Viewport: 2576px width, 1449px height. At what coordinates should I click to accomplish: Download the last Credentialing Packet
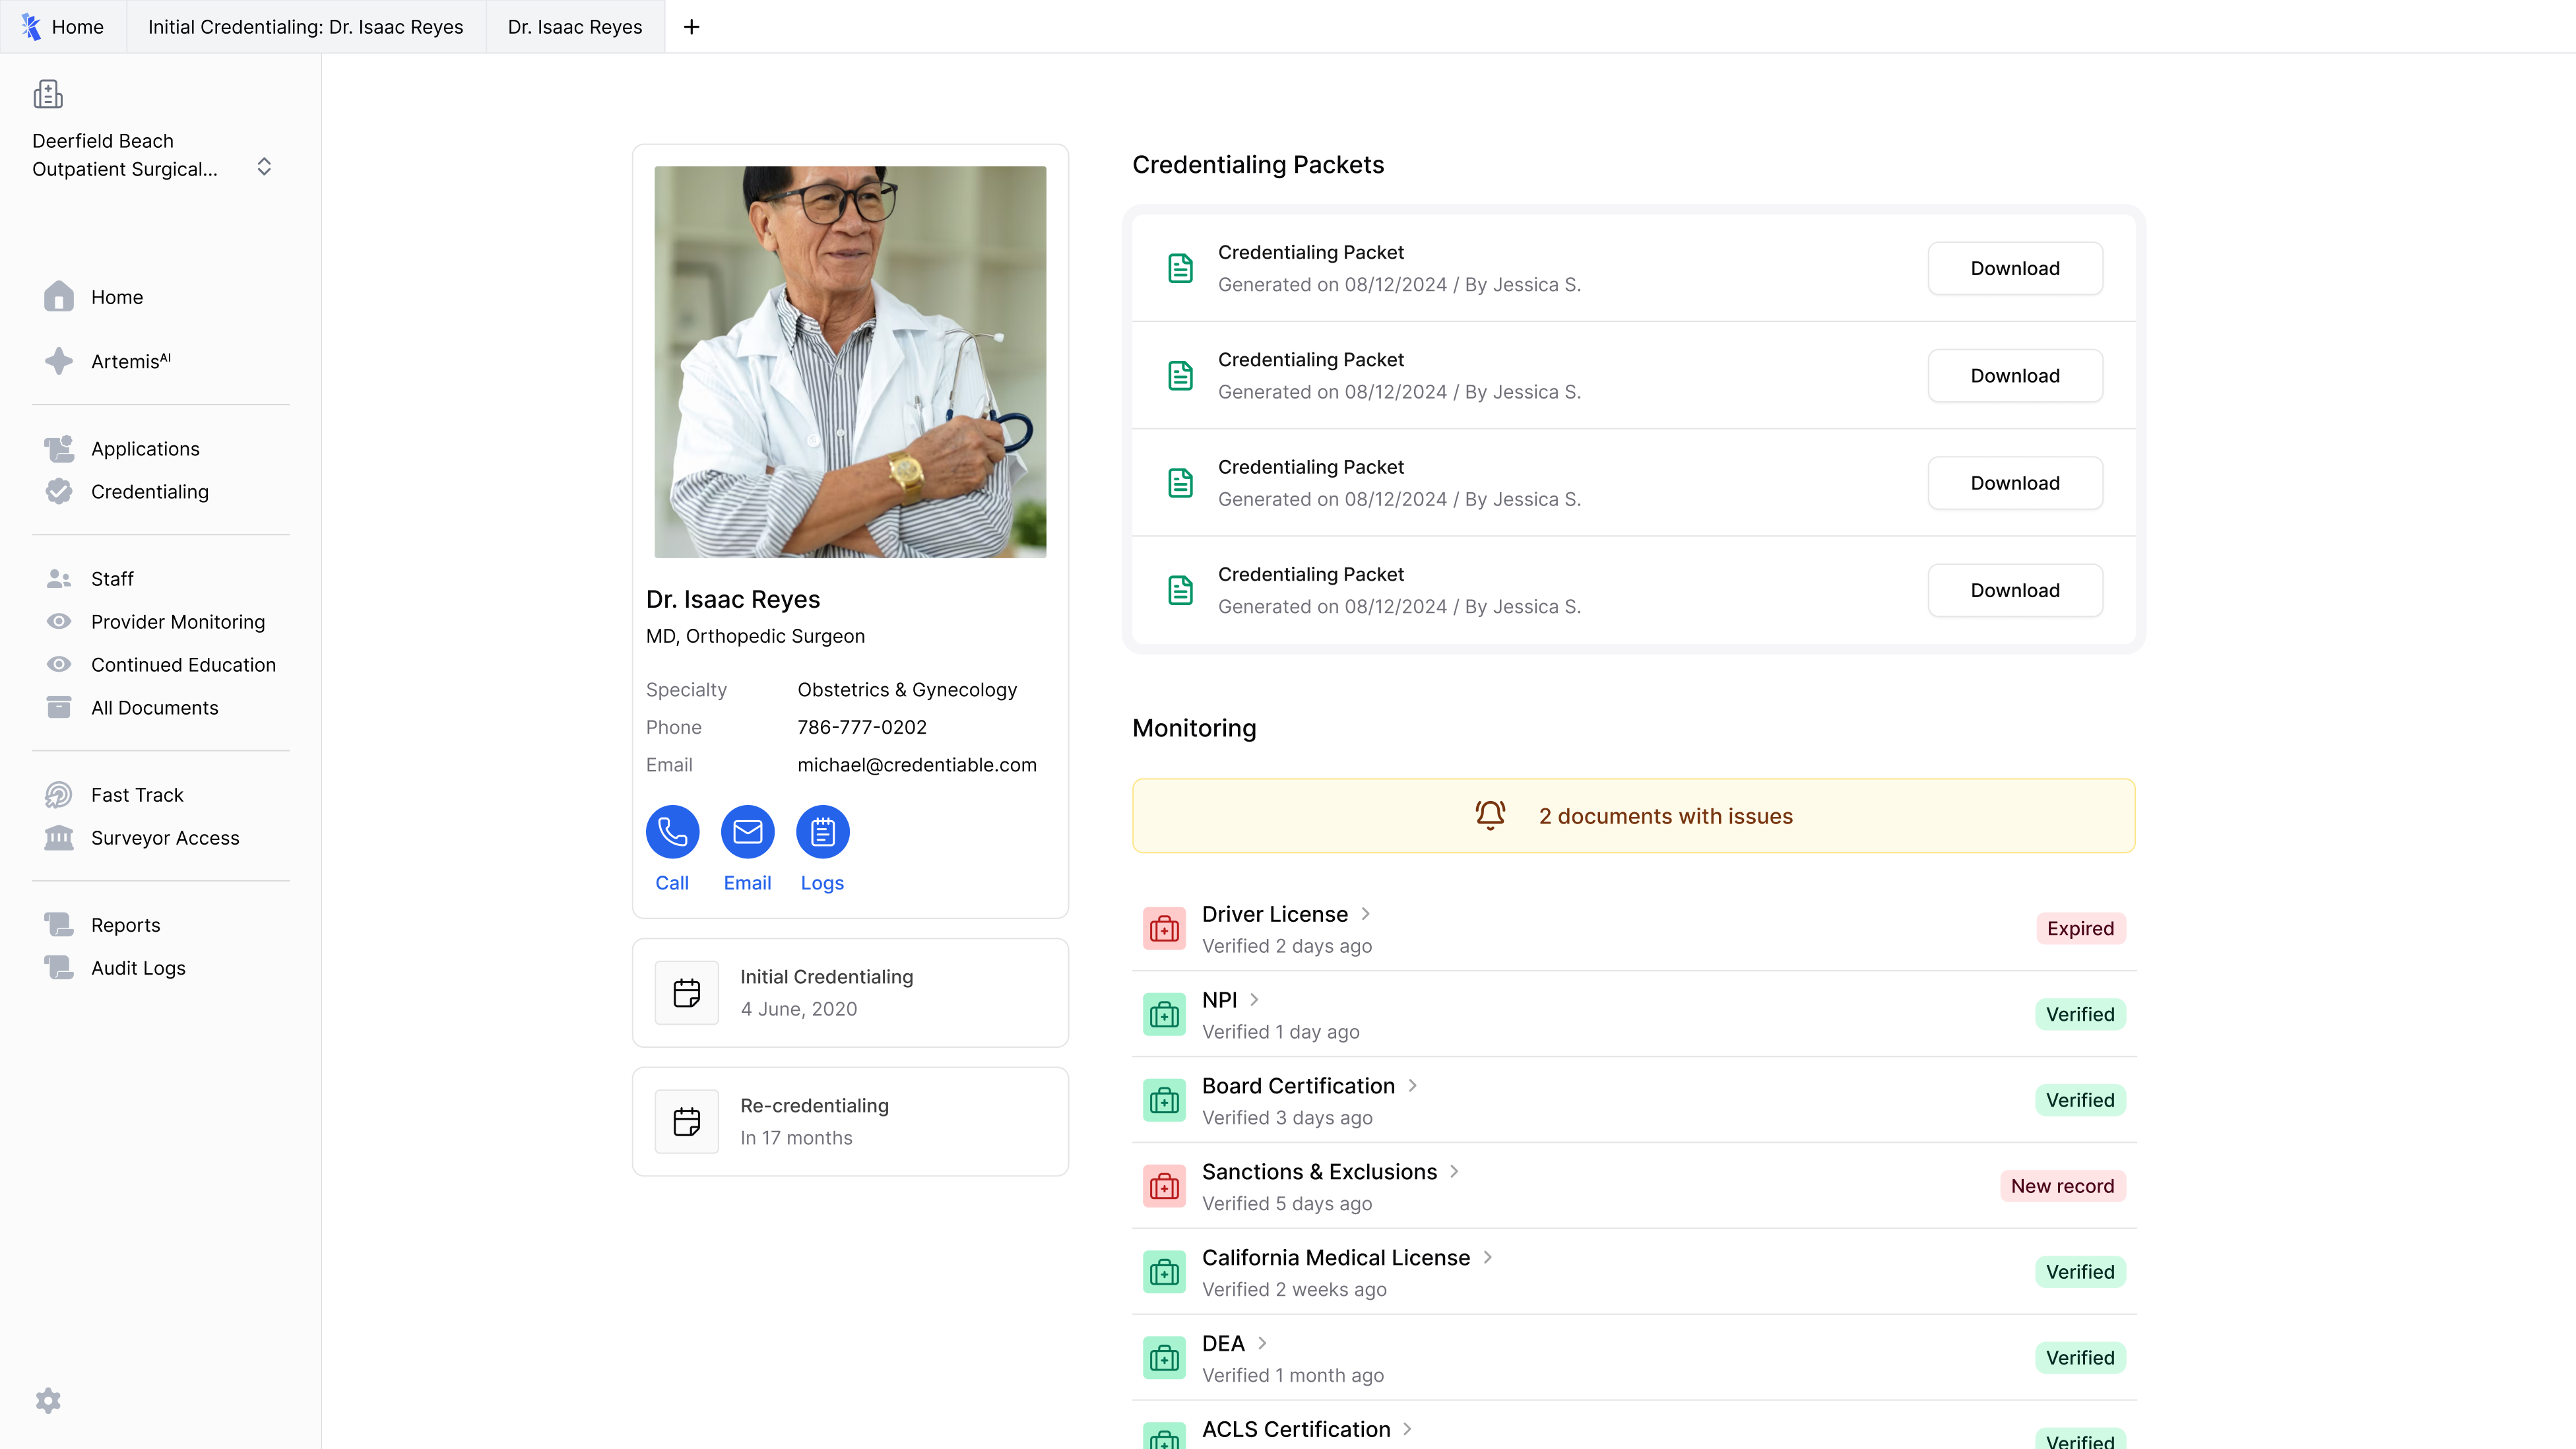point(2014,590)
